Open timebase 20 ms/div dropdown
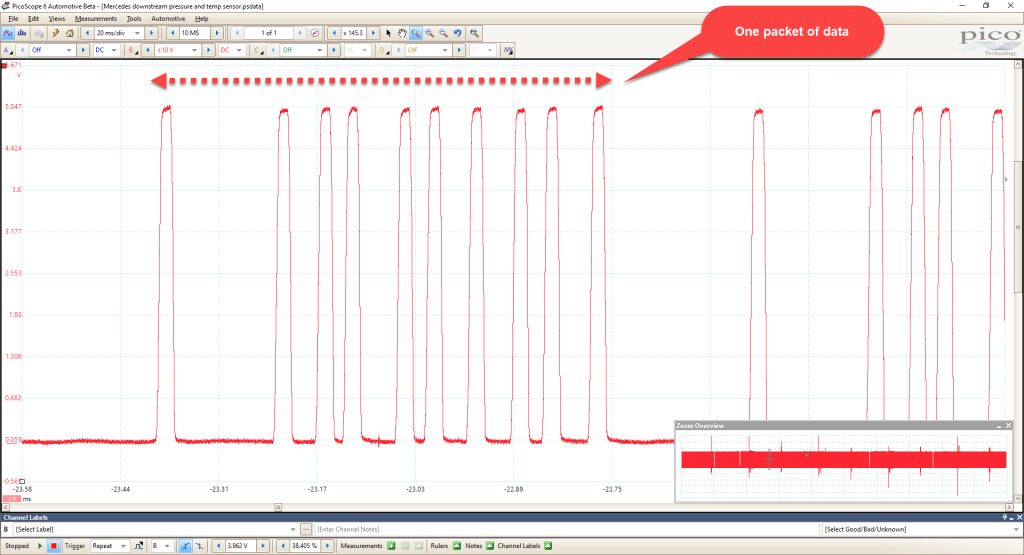 pyautogui.click(x=119, y=33)
